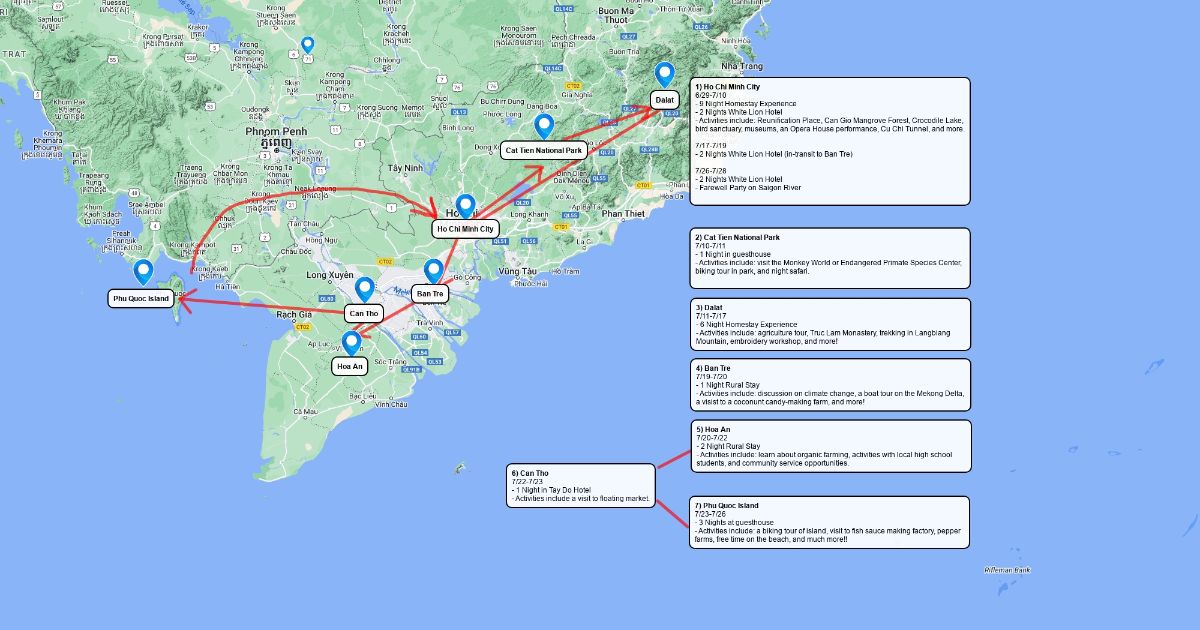1200x630 pixels.
Task: Click the Phan Thiet city name
Action: (625, 213)
